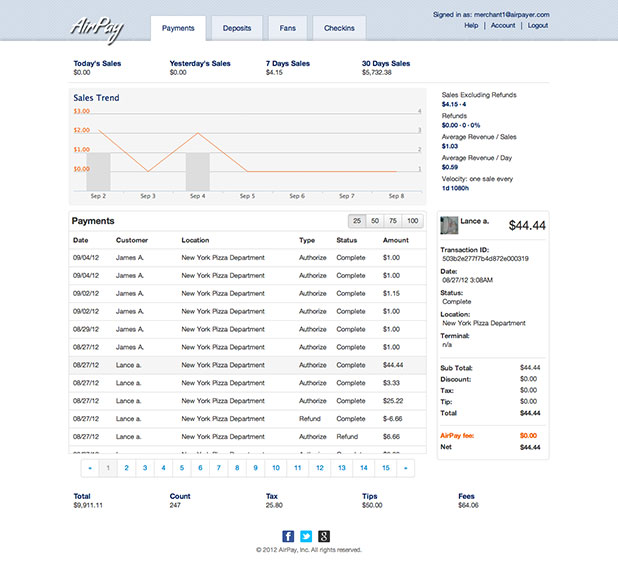This screenshot has width=618, height=575.
Task: Open the Google icon in footer
Action: coord(324,536)
